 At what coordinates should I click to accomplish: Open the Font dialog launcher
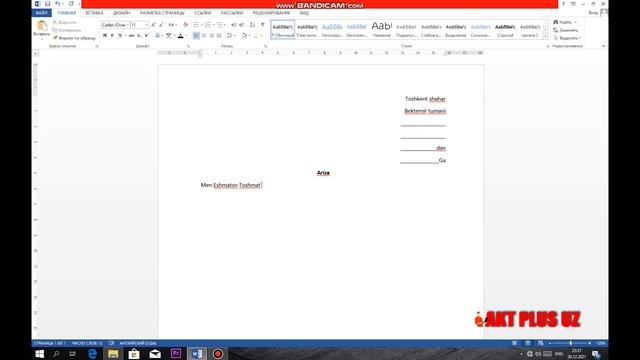click(x=188, y=47)
